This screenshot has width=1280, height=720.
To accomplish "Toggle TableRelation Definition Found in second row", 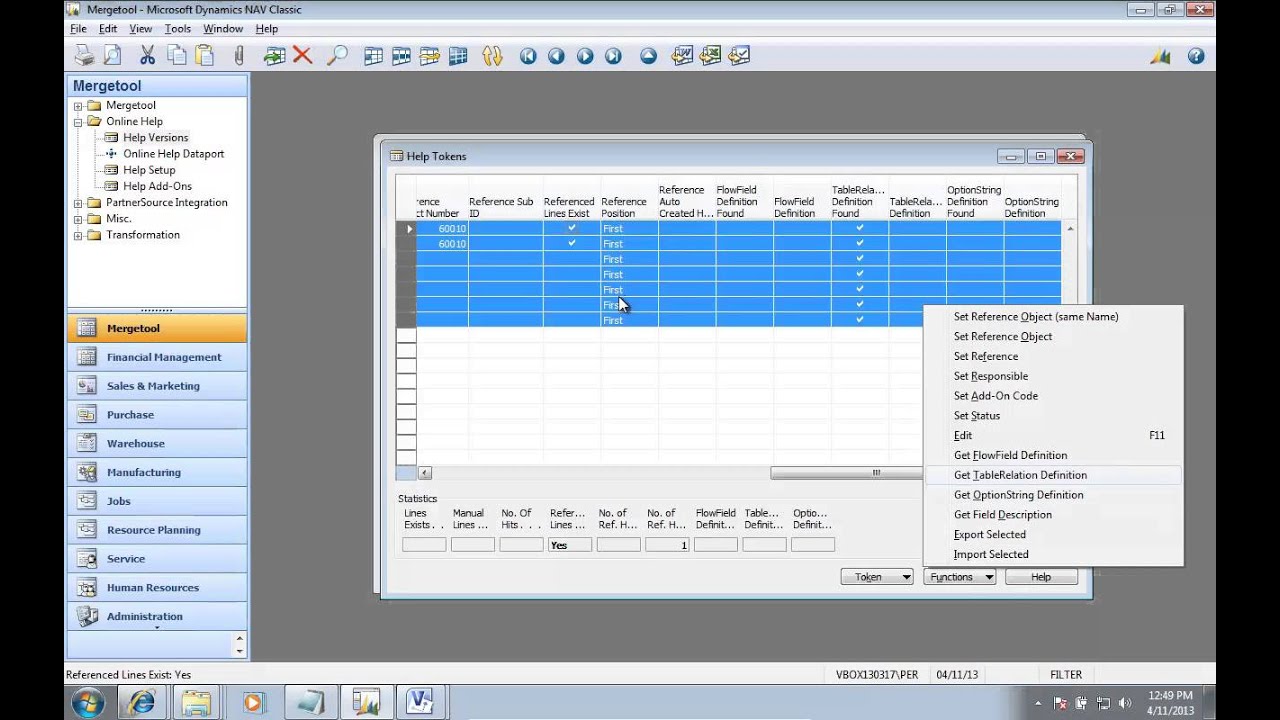I will pos(859,243).
